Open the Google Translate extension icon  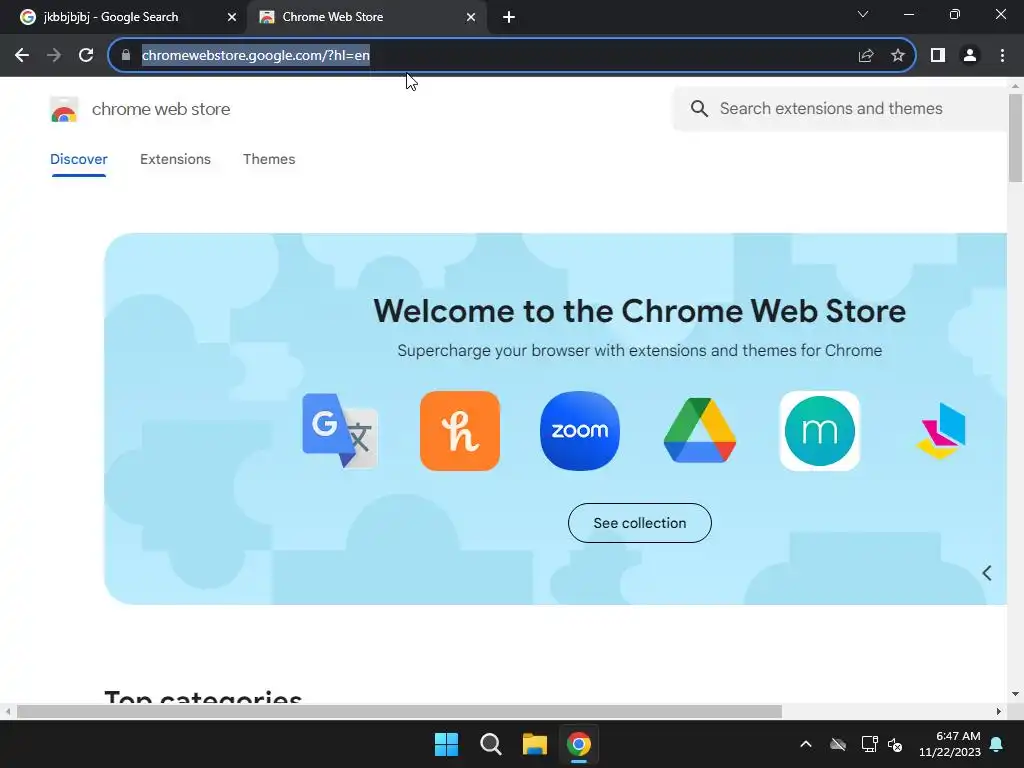pyautogui.click(x=340, y=430)
